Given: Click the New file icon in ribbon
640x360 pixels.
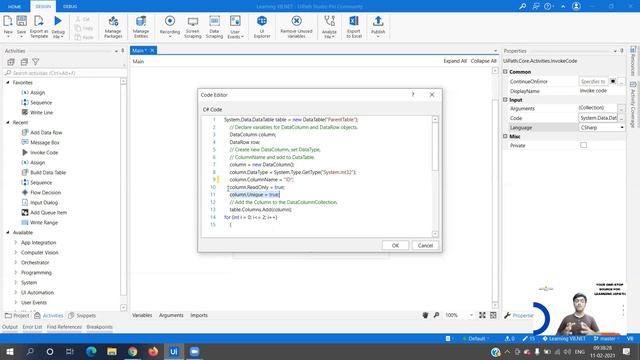Looking at the screenshot, I should pos(8,21).
